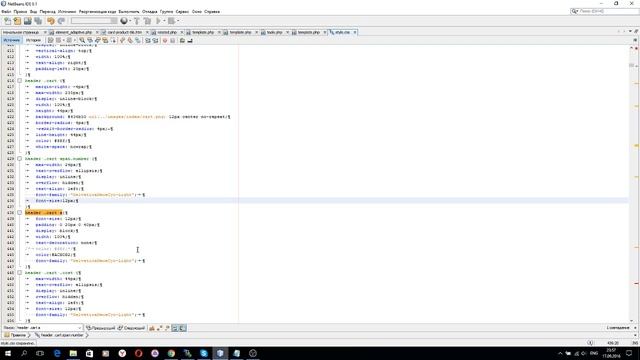The image size is (640, 360).
Task: Close the element_adaptive.php tab
Action: pyautogui.click(x=97, y=32)
